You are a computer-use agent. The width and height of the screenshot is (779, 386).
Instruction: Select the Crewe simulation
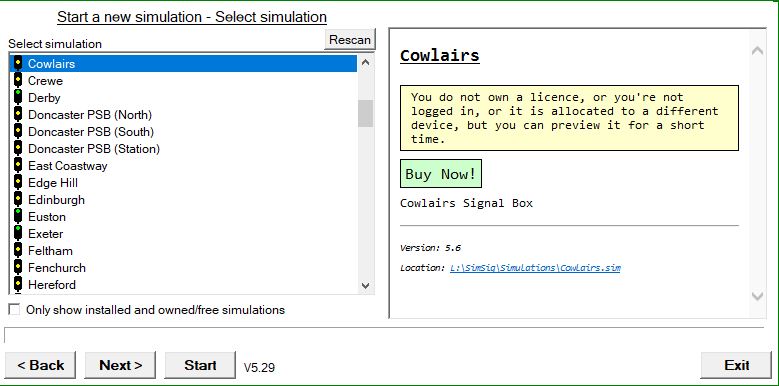tap(183, 80)
